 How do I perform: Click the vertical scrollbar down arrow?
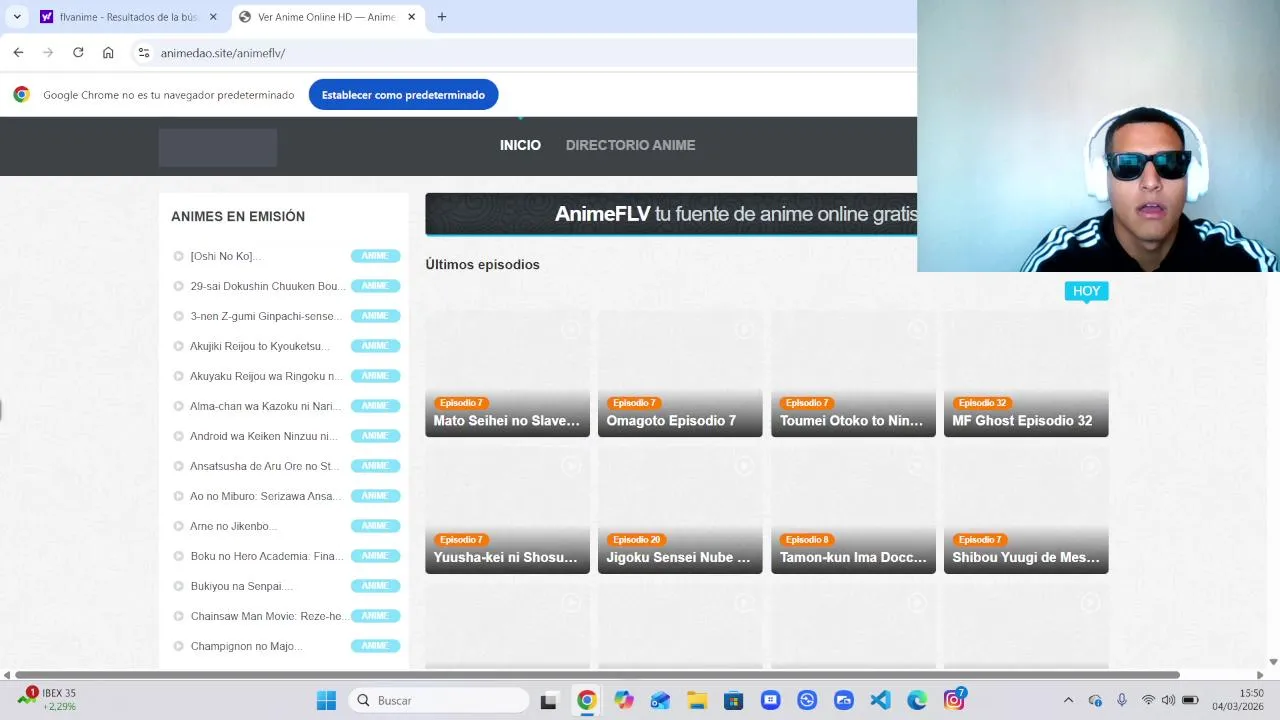pyautogui.click(x=1272, y=662)
